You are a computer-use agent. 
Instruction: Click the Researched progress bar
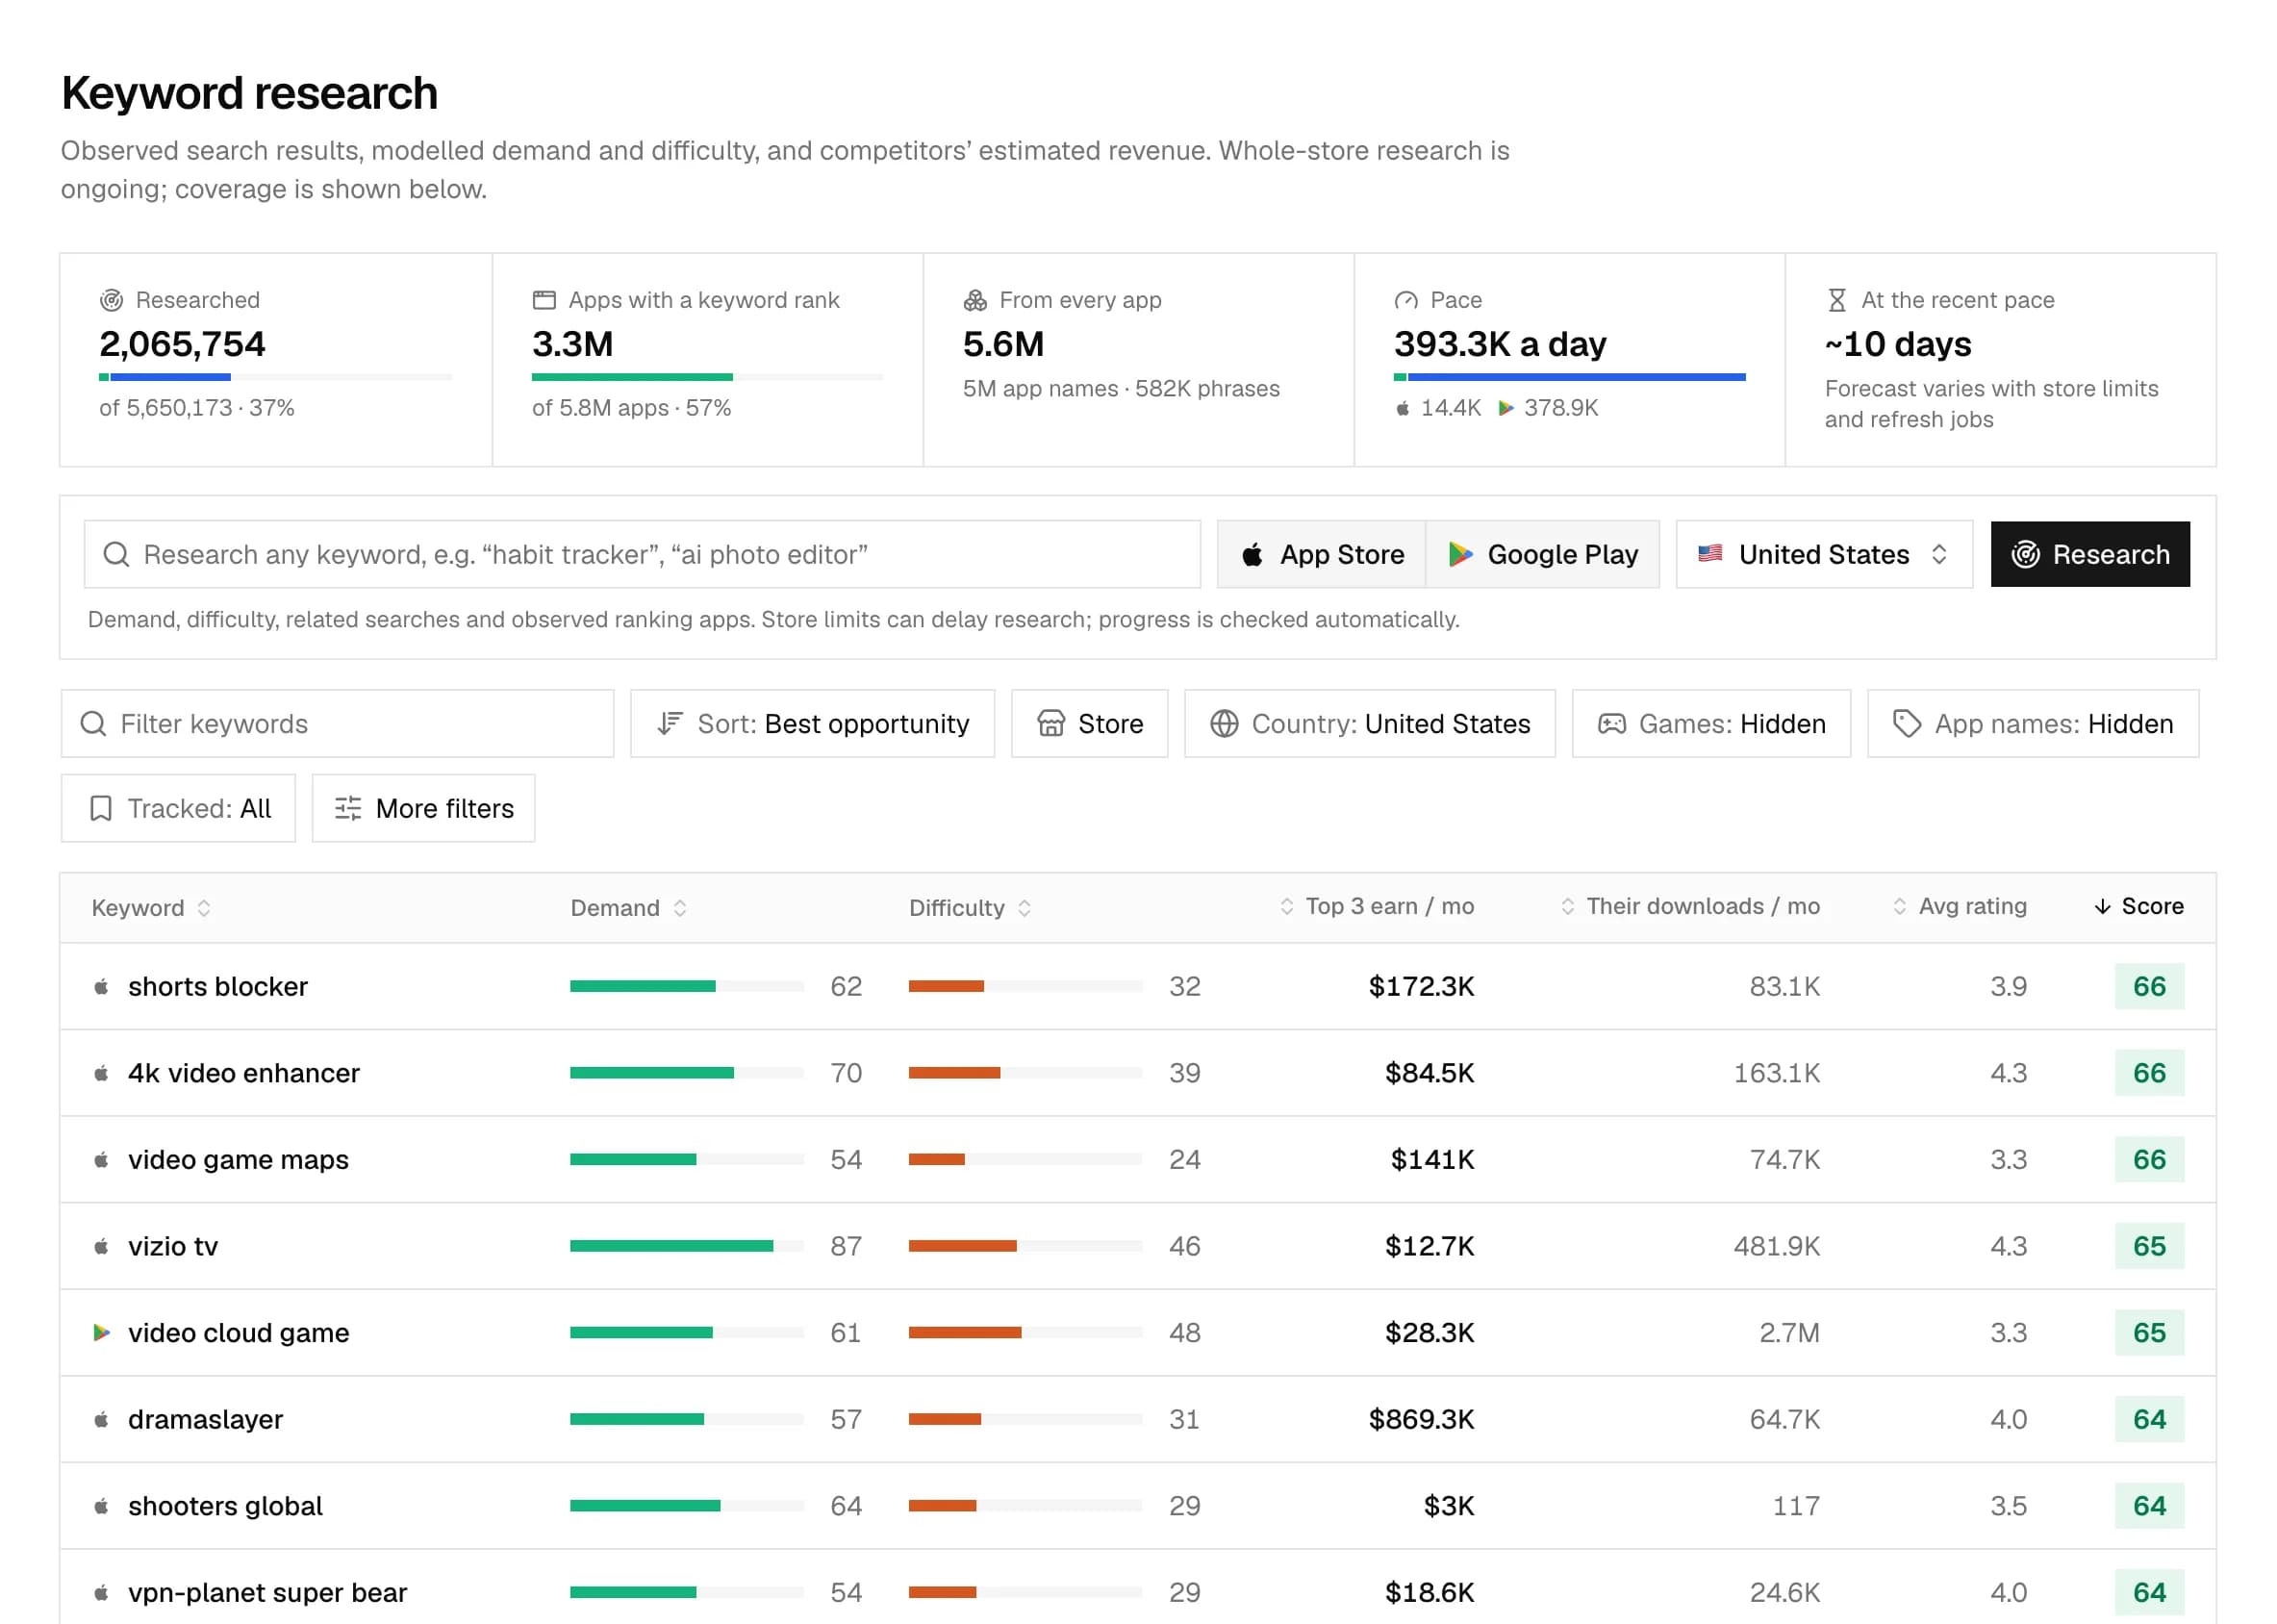pos(276,377)
